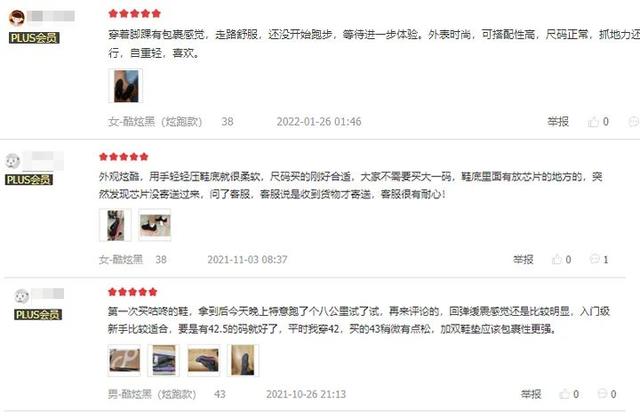Click third reviewer's avatar icon
The width and height of the screenshot is (640, 419).
point(21,296)
